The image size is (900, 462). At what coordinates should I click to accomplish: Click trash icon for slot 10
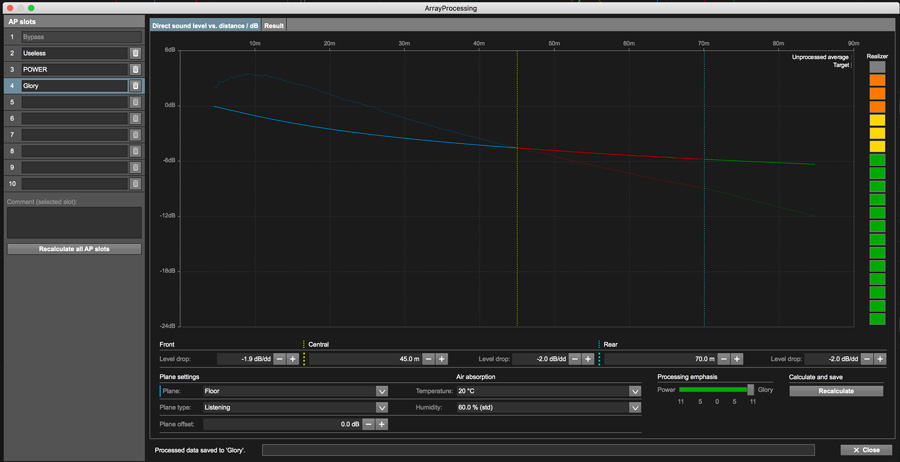pos(135,184)
